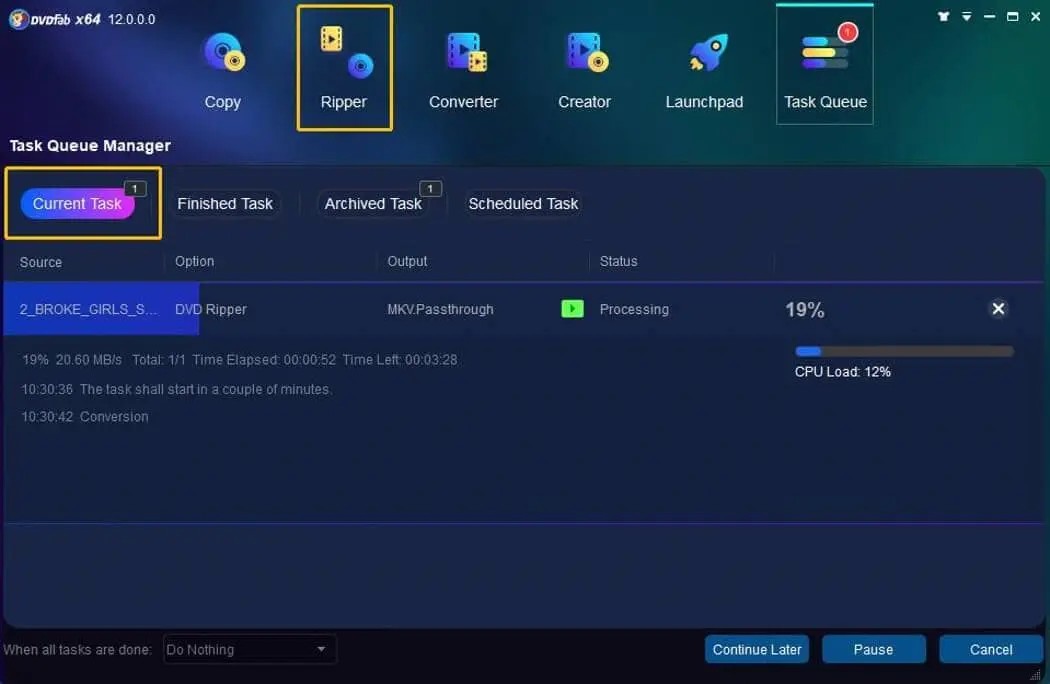
Task: Switch to the Finished Task tab
Action: 224,203
